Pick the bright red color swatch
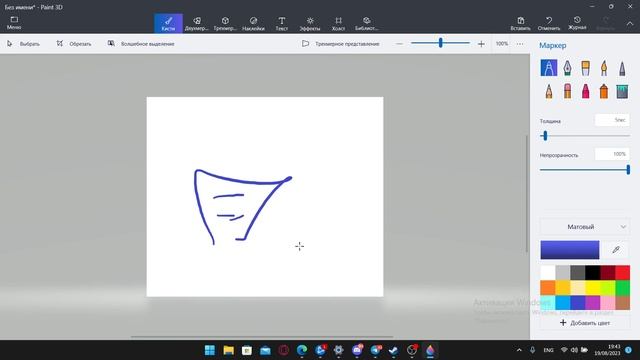Screen dimensions: 640x360 pos(622,273)
